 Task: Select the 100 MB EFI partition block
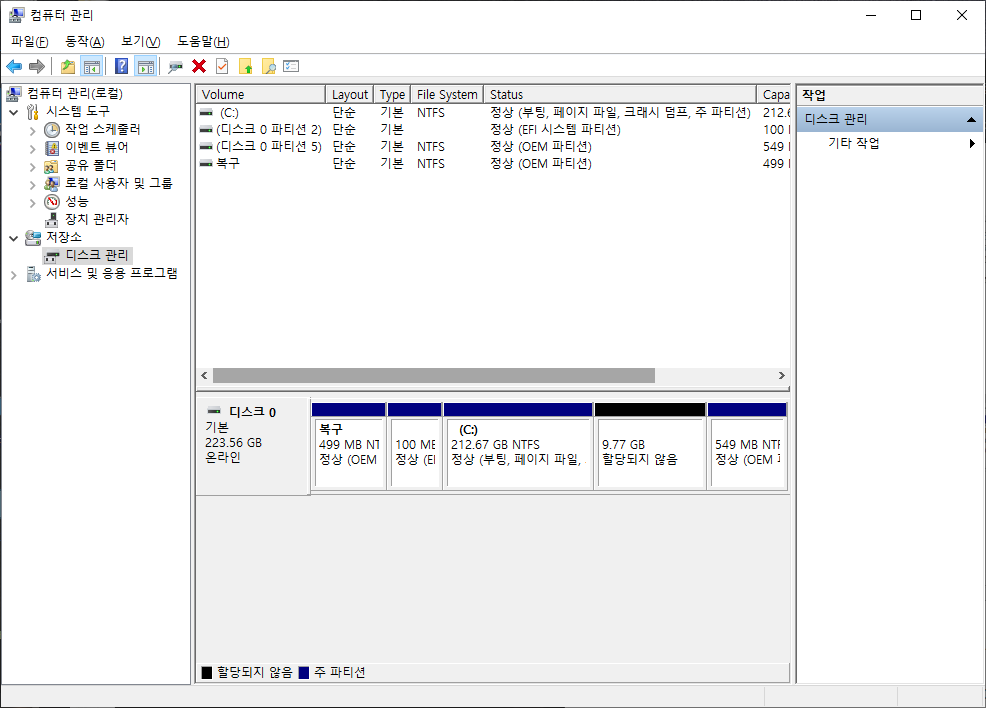tap(415, 446)
